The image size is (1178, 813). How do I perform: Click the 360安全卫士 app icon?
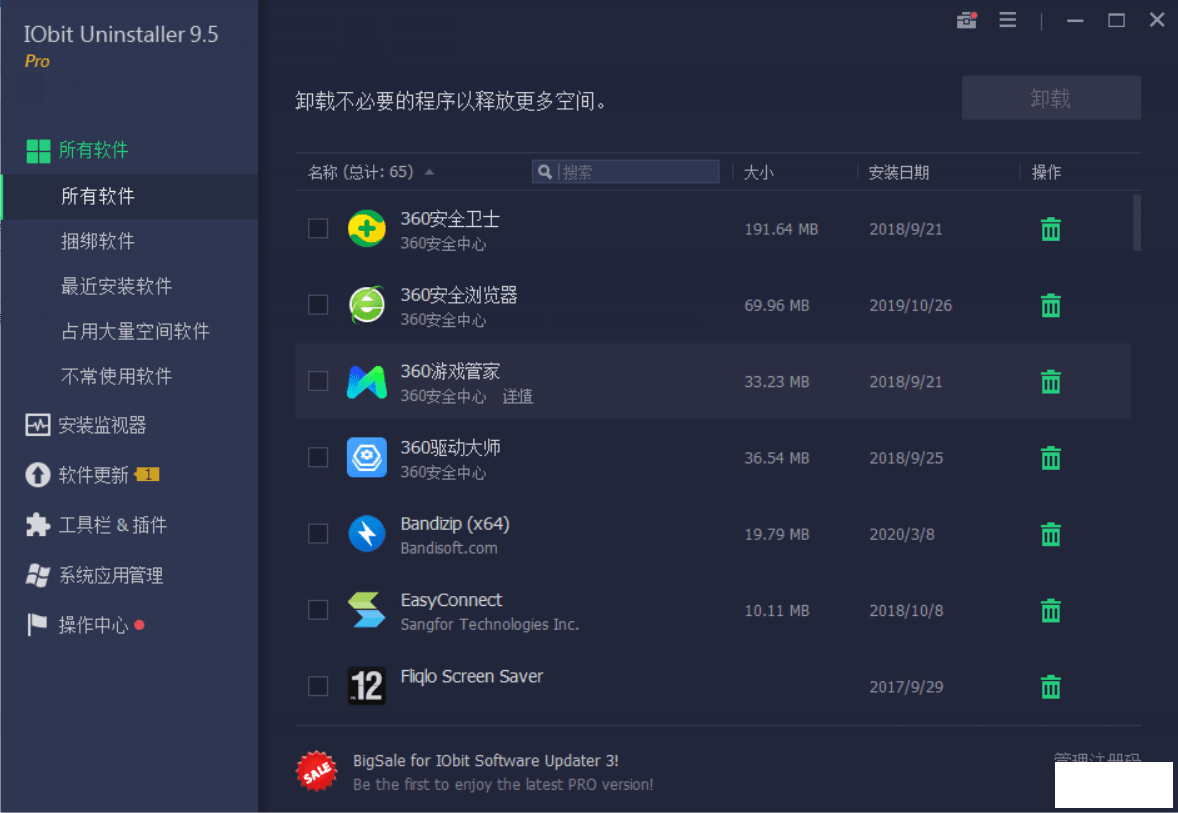367,228
